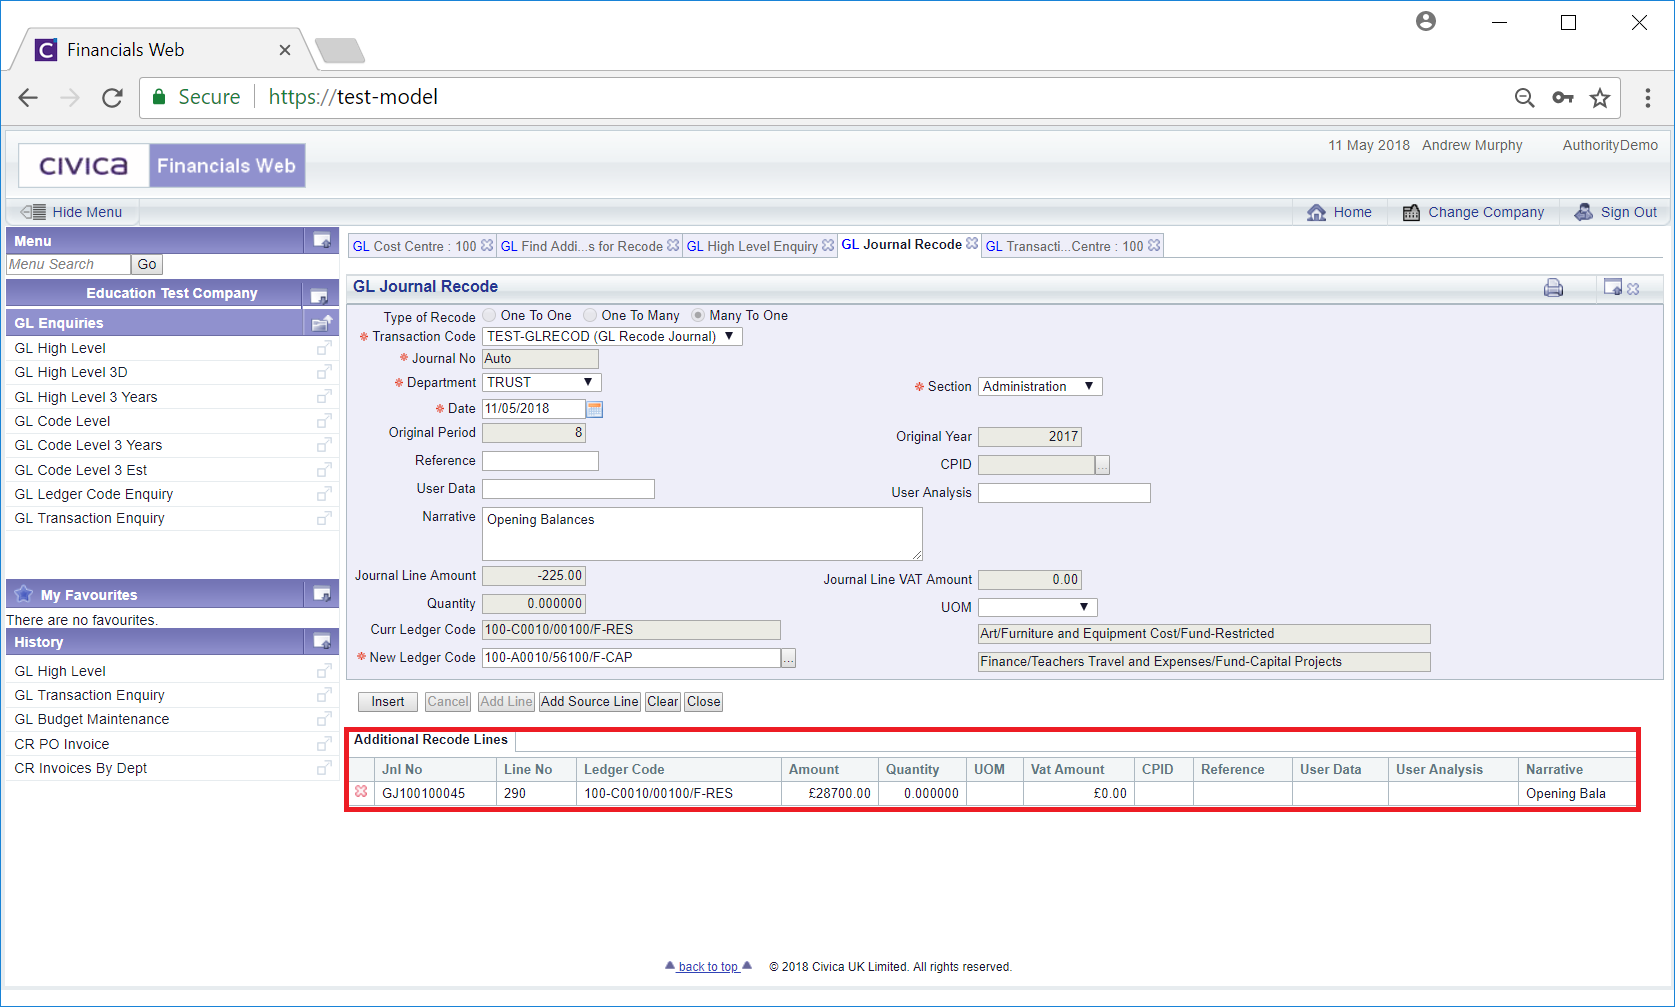The width and height of the screenshot is (1675, 1007).
Task: Open the browser three-dot menu
Action: tap(1647, 97)
